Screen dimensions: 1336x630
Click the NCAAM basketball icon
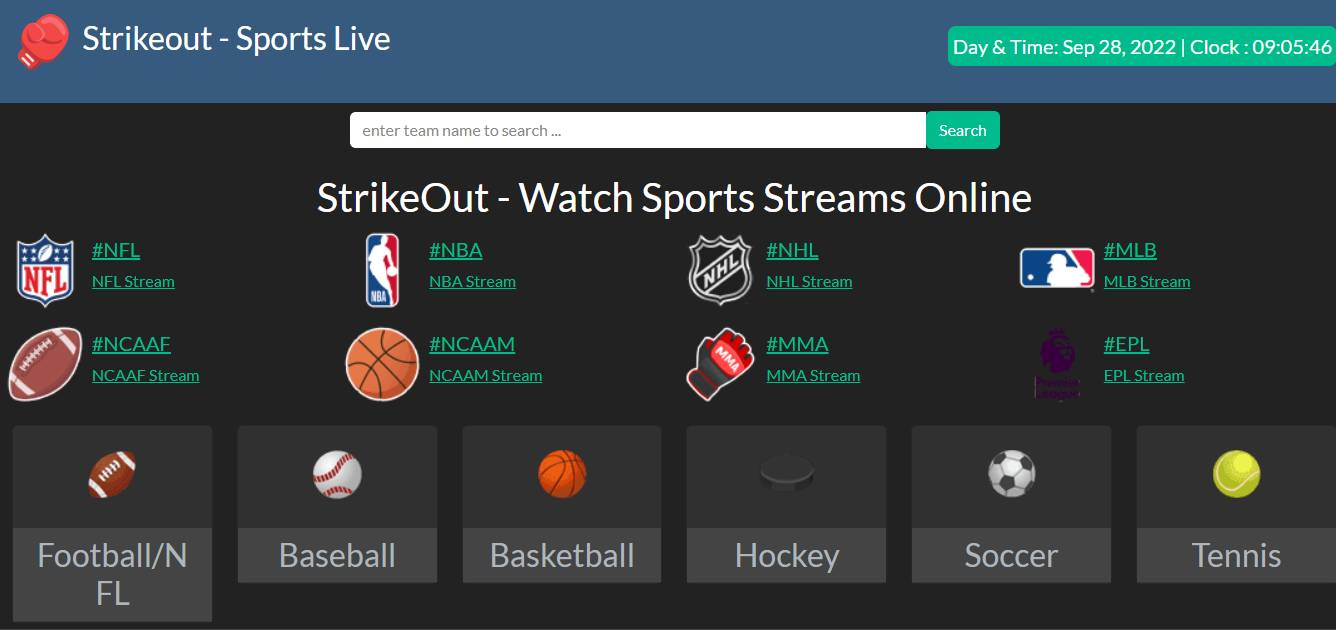382,364
